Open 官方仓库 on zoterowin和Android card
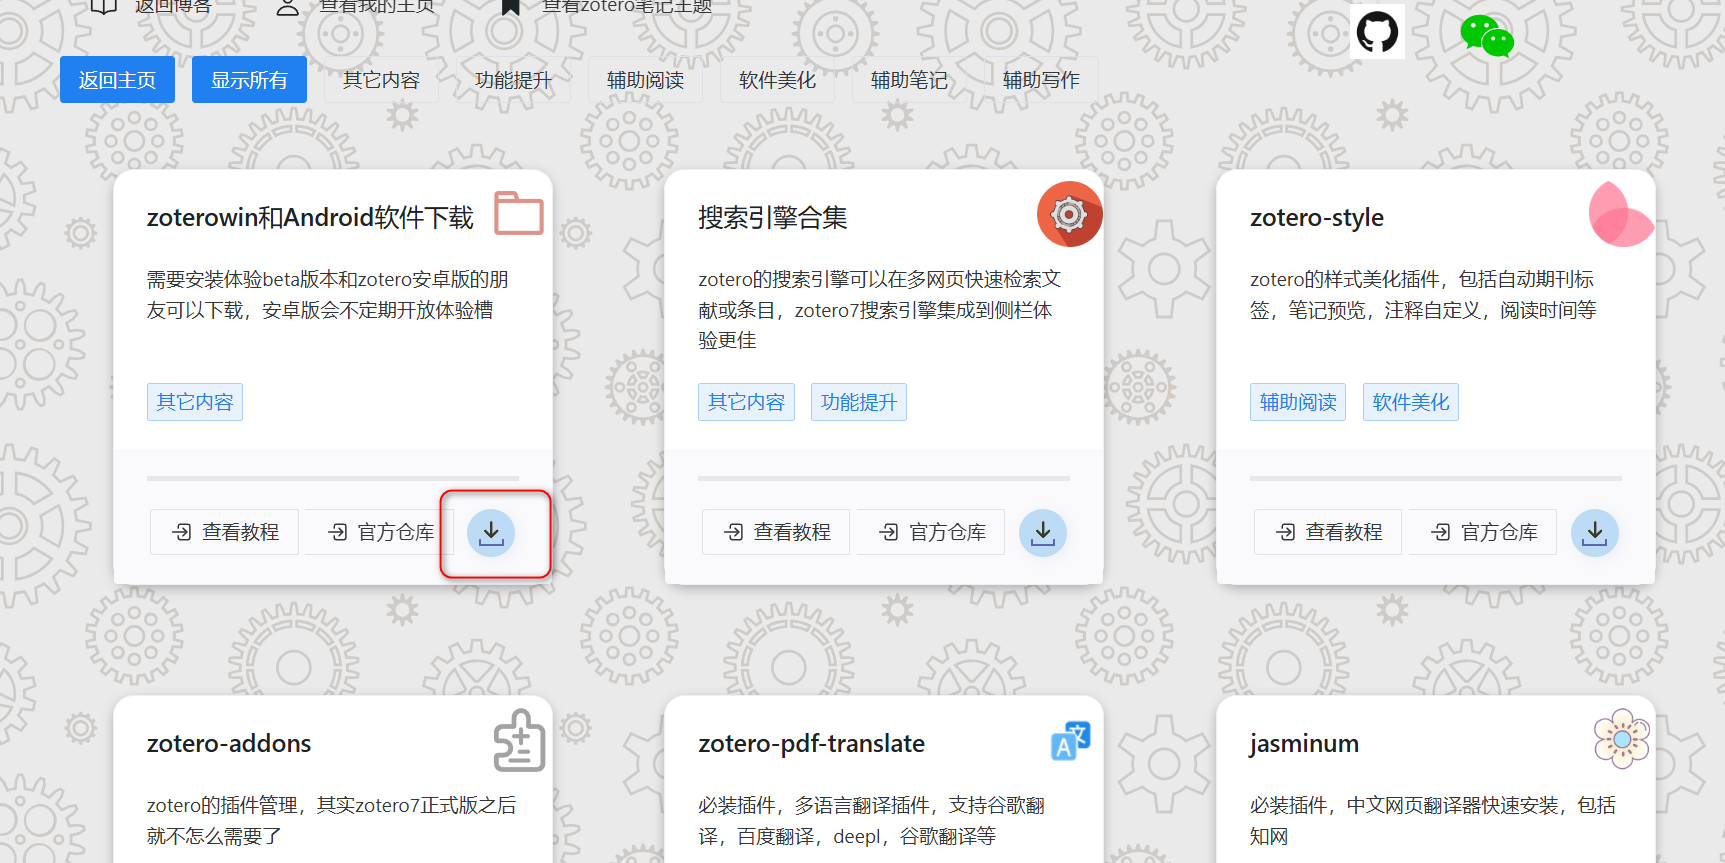Screen dimensions: 1725x863 pos(380,532)
